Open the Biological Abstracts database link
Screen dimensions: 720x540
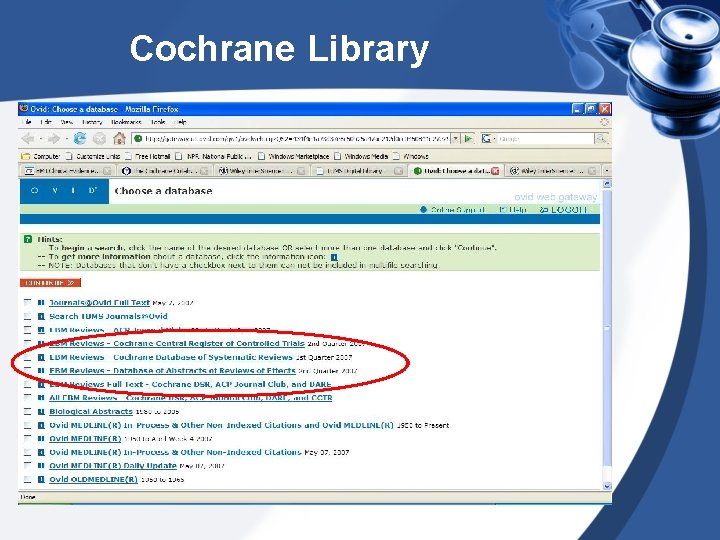click(91, 411)
